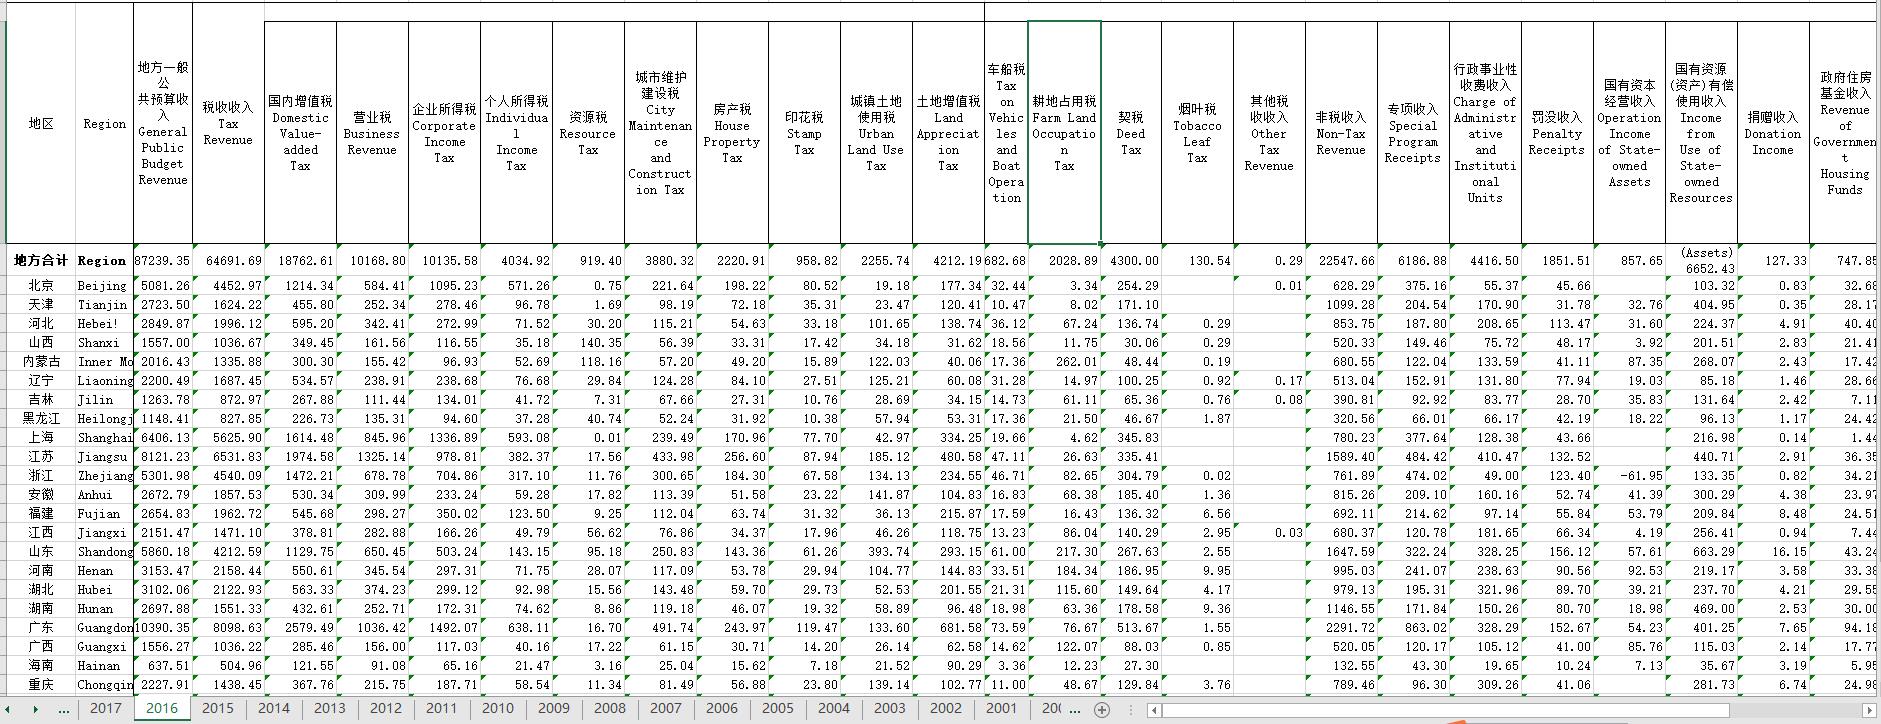Click the 广东 region cell
The width and height of the screenshot is (1881, 724).
40,628
